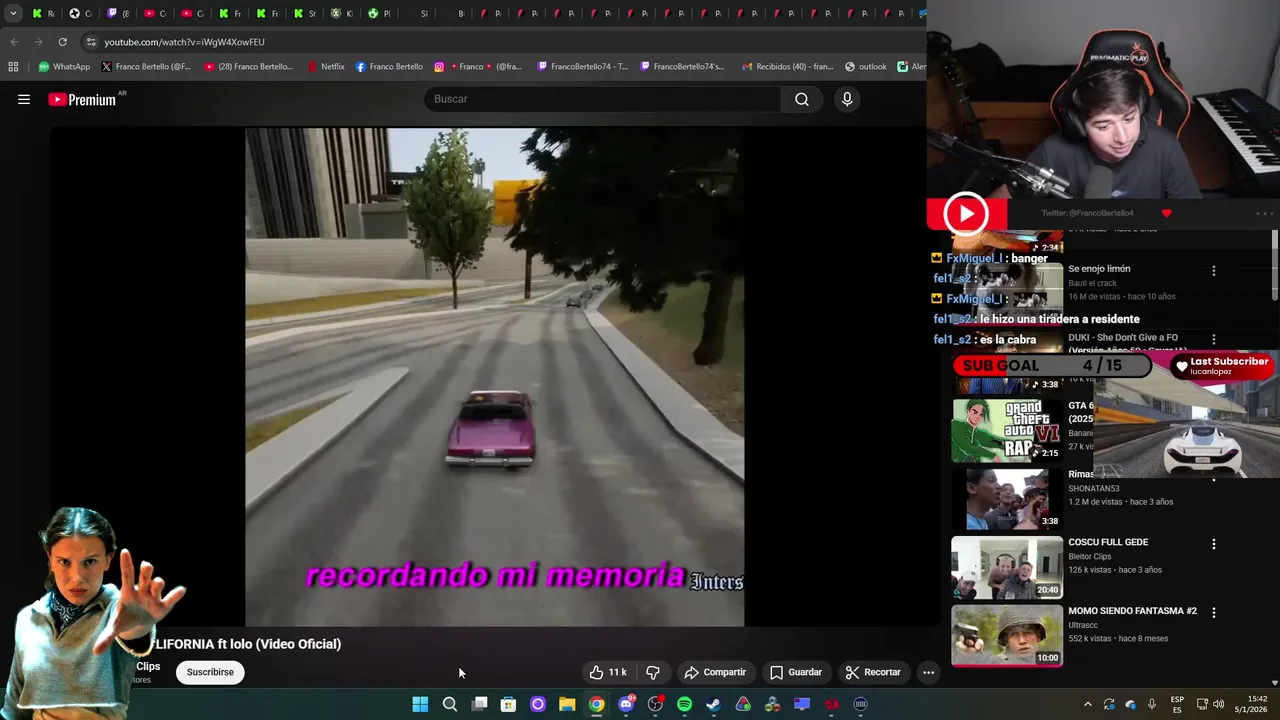Open Task View on taskbar

point(479,704)
